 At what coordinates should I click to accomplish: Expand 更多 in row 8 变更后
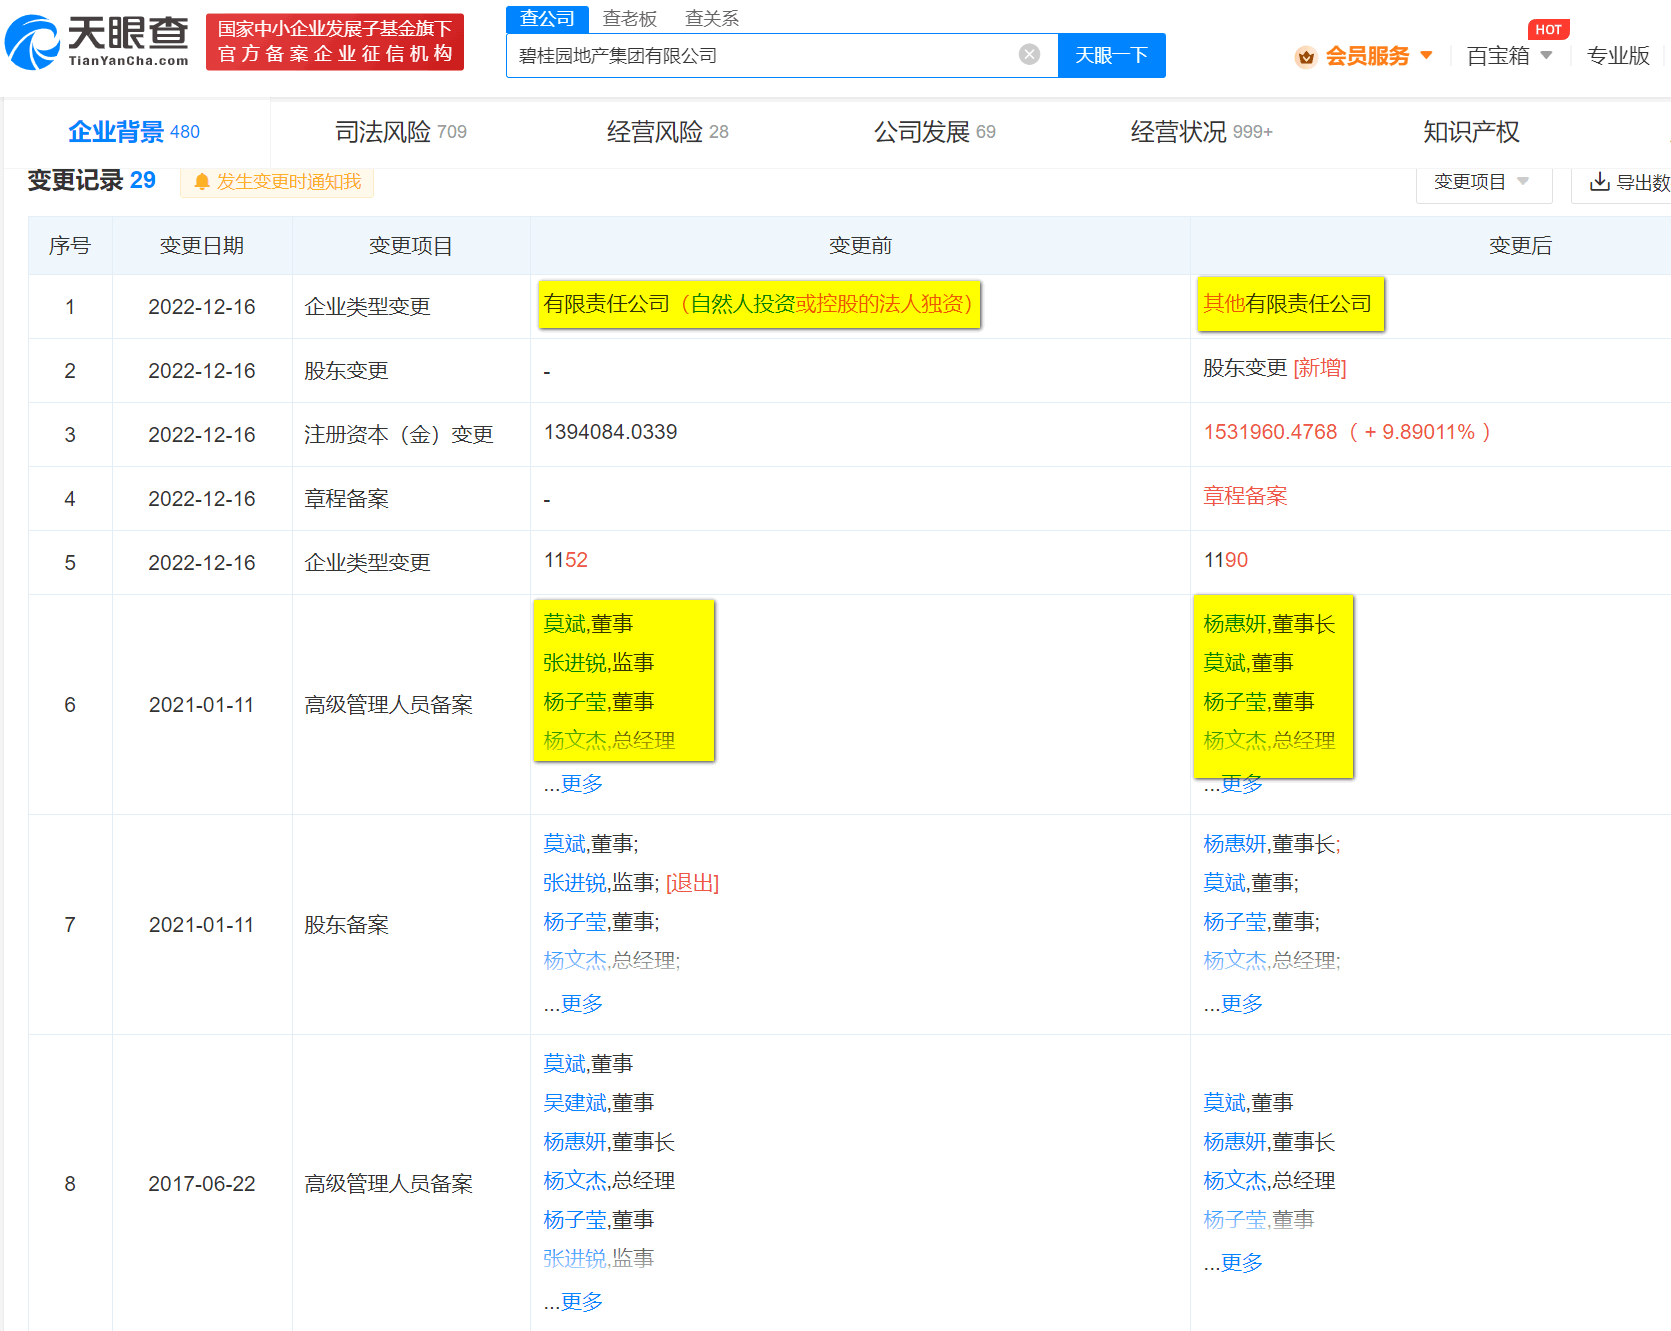click(1241, 1262)
